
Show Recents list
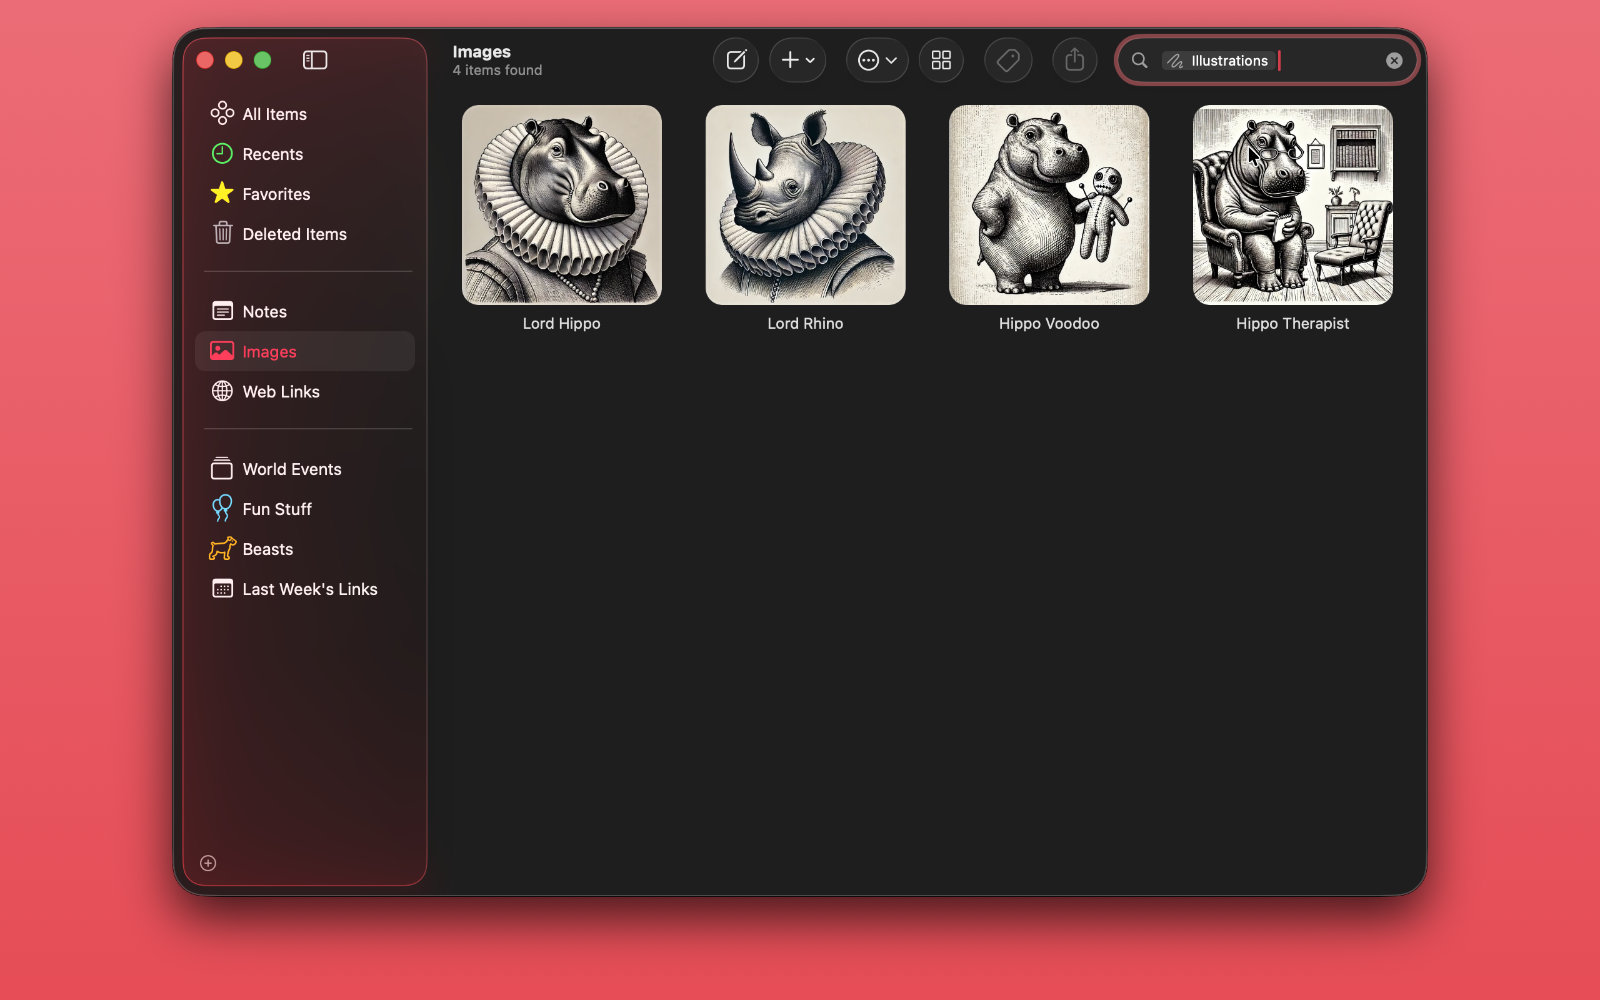pyautogui.click(x=272, y=154)
